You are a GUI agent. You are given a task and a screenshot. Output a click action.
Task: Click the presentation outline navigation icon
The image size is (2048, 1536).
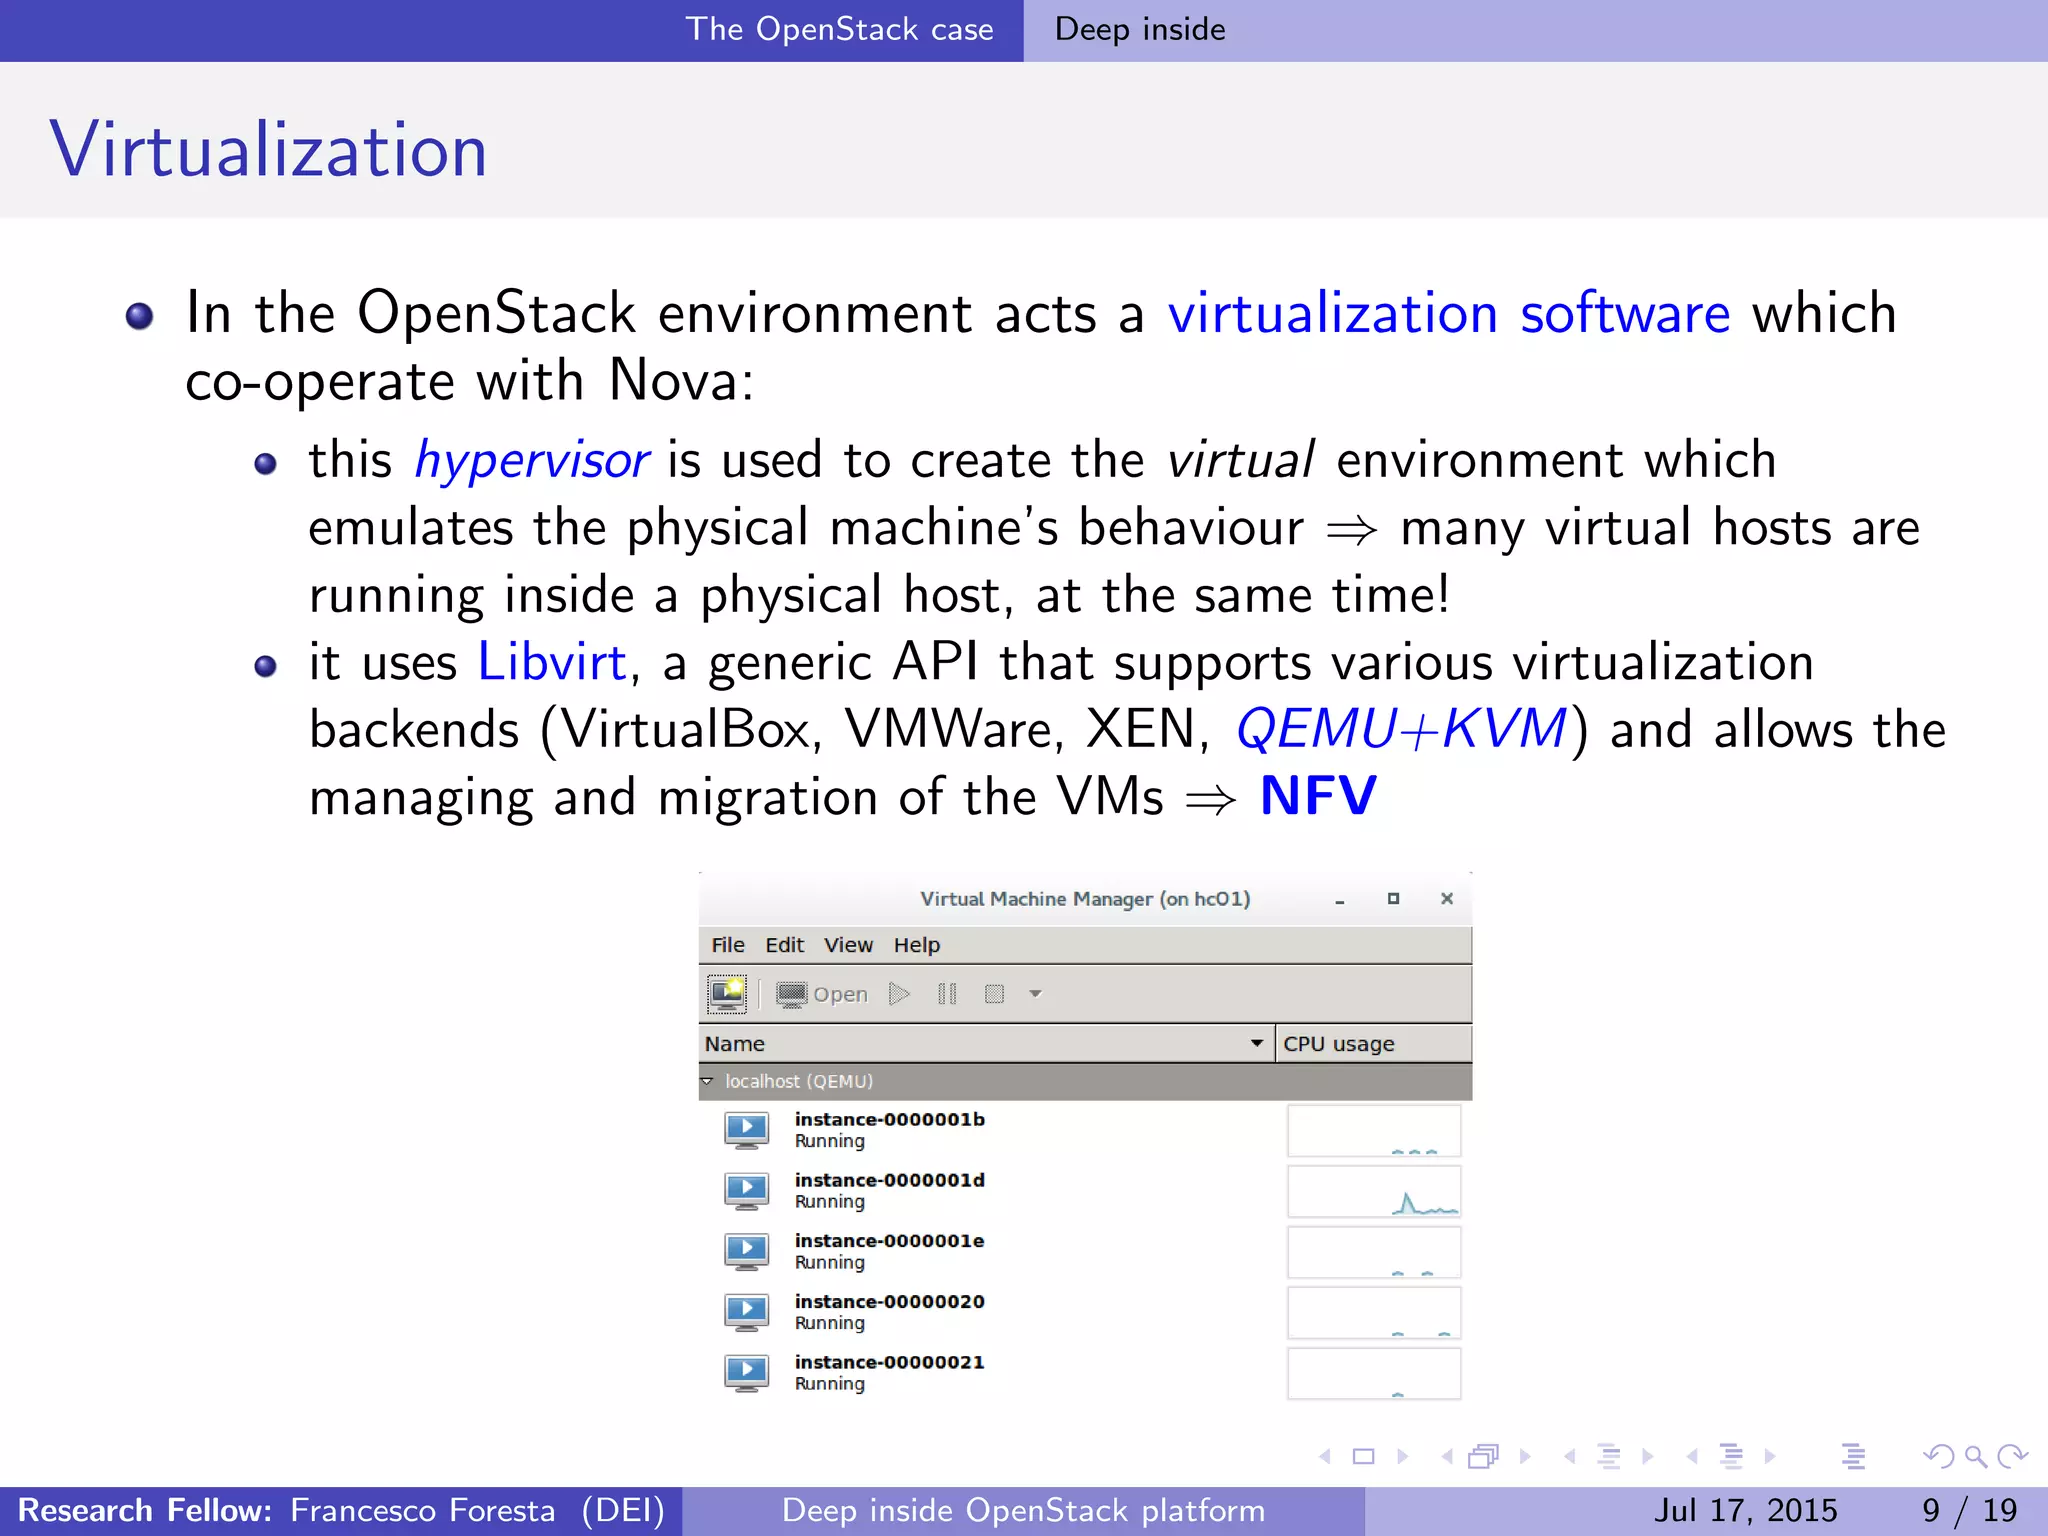pyautogui.click(x=1853, y=1457)
